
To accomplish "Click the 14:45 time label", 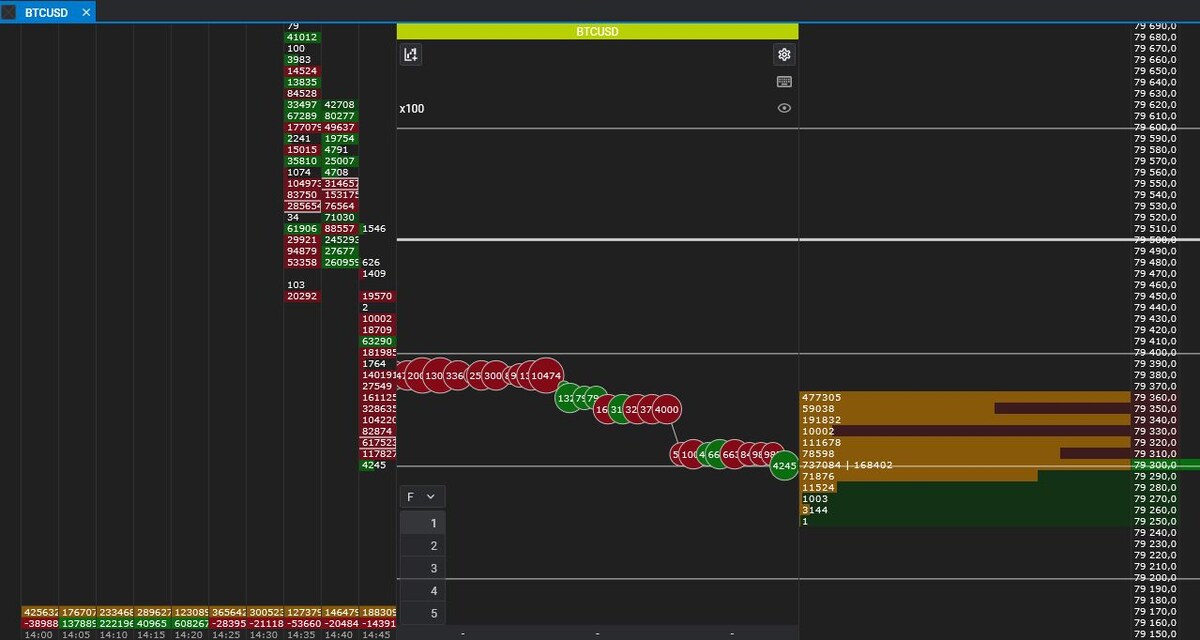I will coord(376,635).
